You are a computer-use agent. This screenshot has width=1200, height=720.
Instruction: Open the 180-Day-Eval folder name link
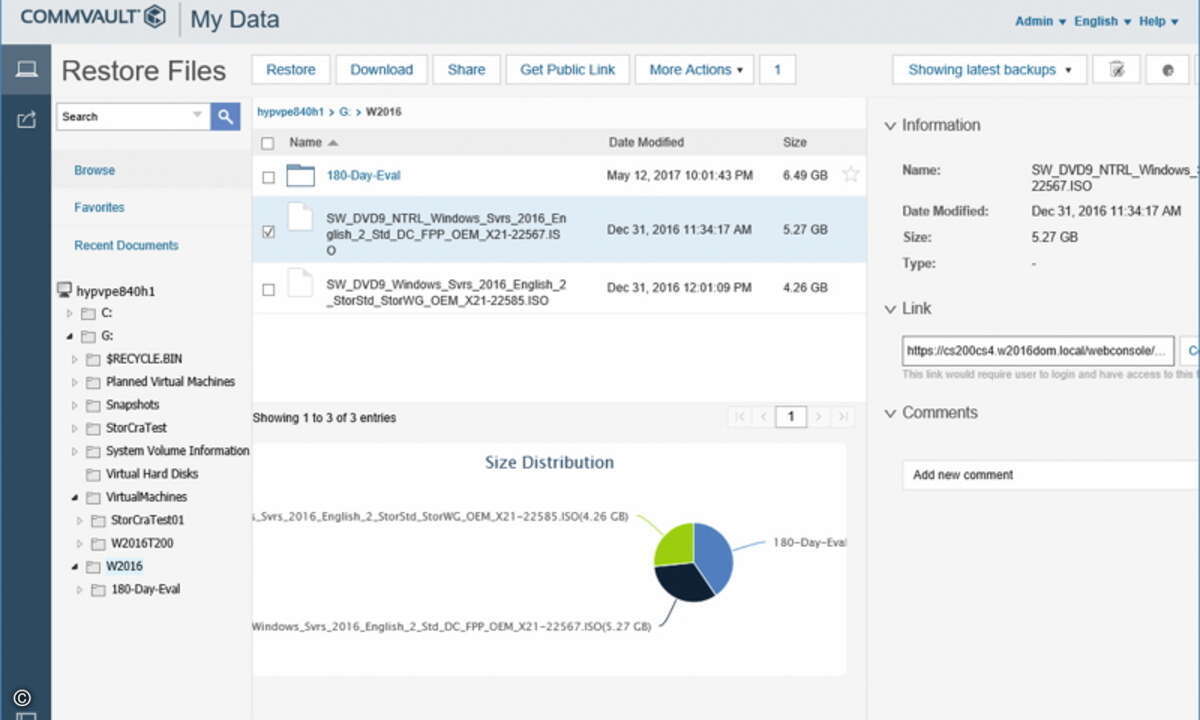pyautogui.click(x=364, y=176)
